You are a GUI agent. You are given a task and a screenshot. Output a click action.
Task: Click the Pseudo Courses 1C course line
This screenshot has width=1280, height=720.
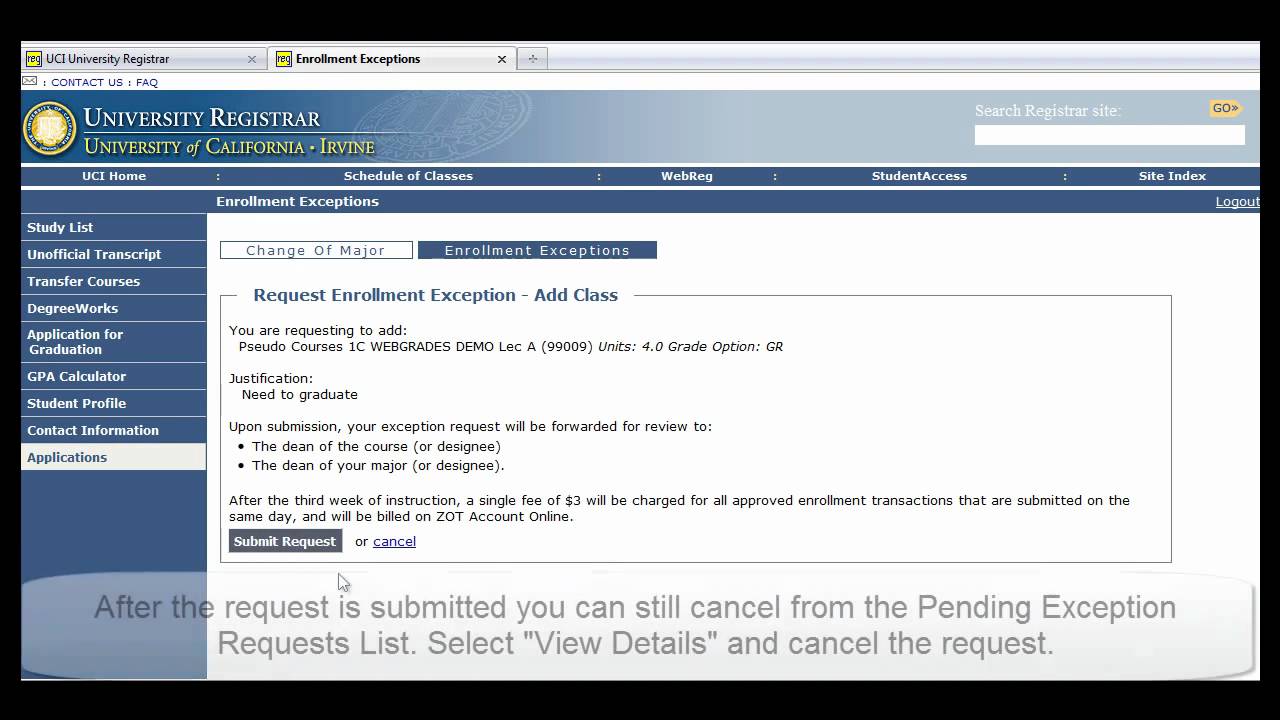click(x=510, y=347)
